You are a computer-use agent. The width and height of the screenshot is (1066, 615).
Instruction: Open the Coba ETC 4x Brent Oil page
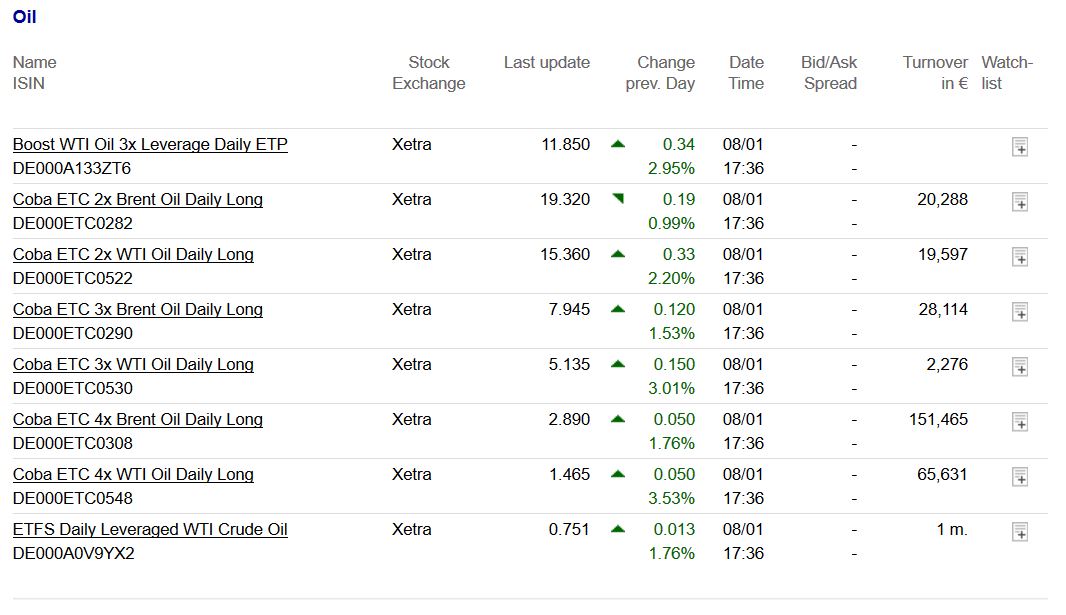[137, 419]
